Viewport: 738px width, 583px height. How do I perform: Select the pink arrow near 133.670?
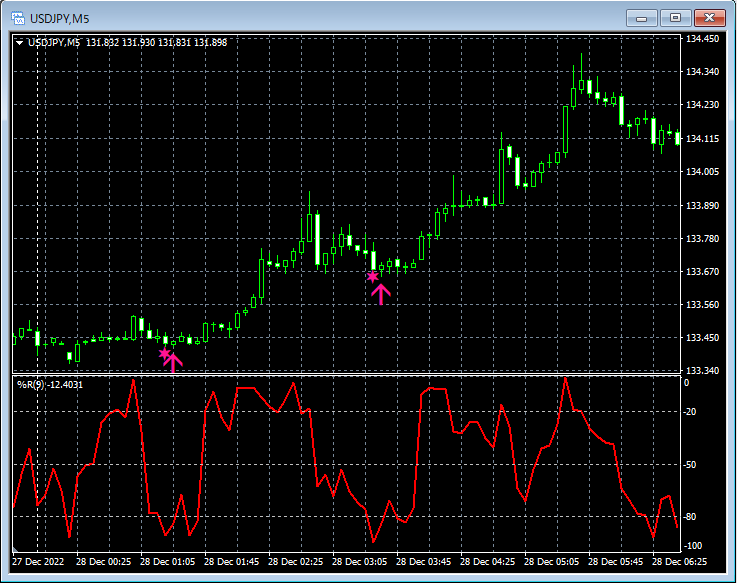(x=381, y=294)
